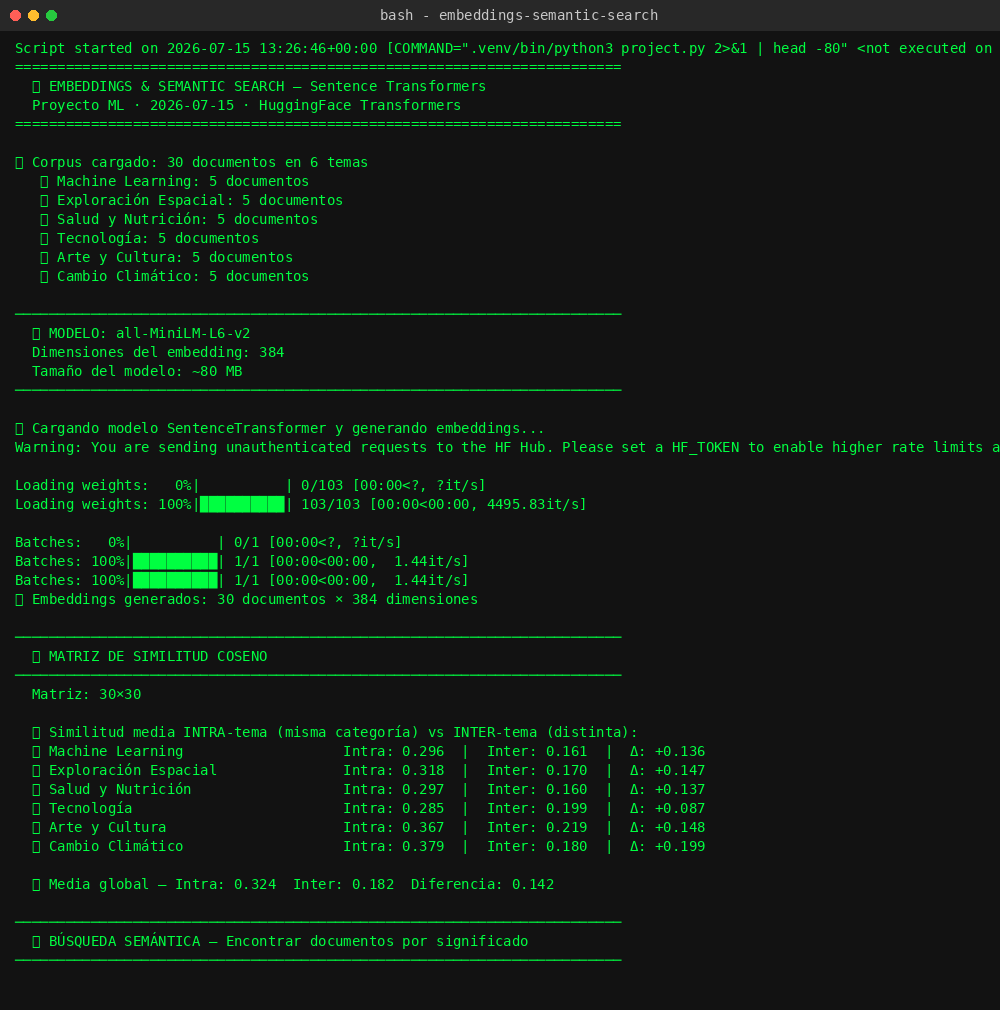The height and width of the screenshot is (1010, 1000).
Task: Click the yellow minimize window button
Action: (x=34, y=15)
